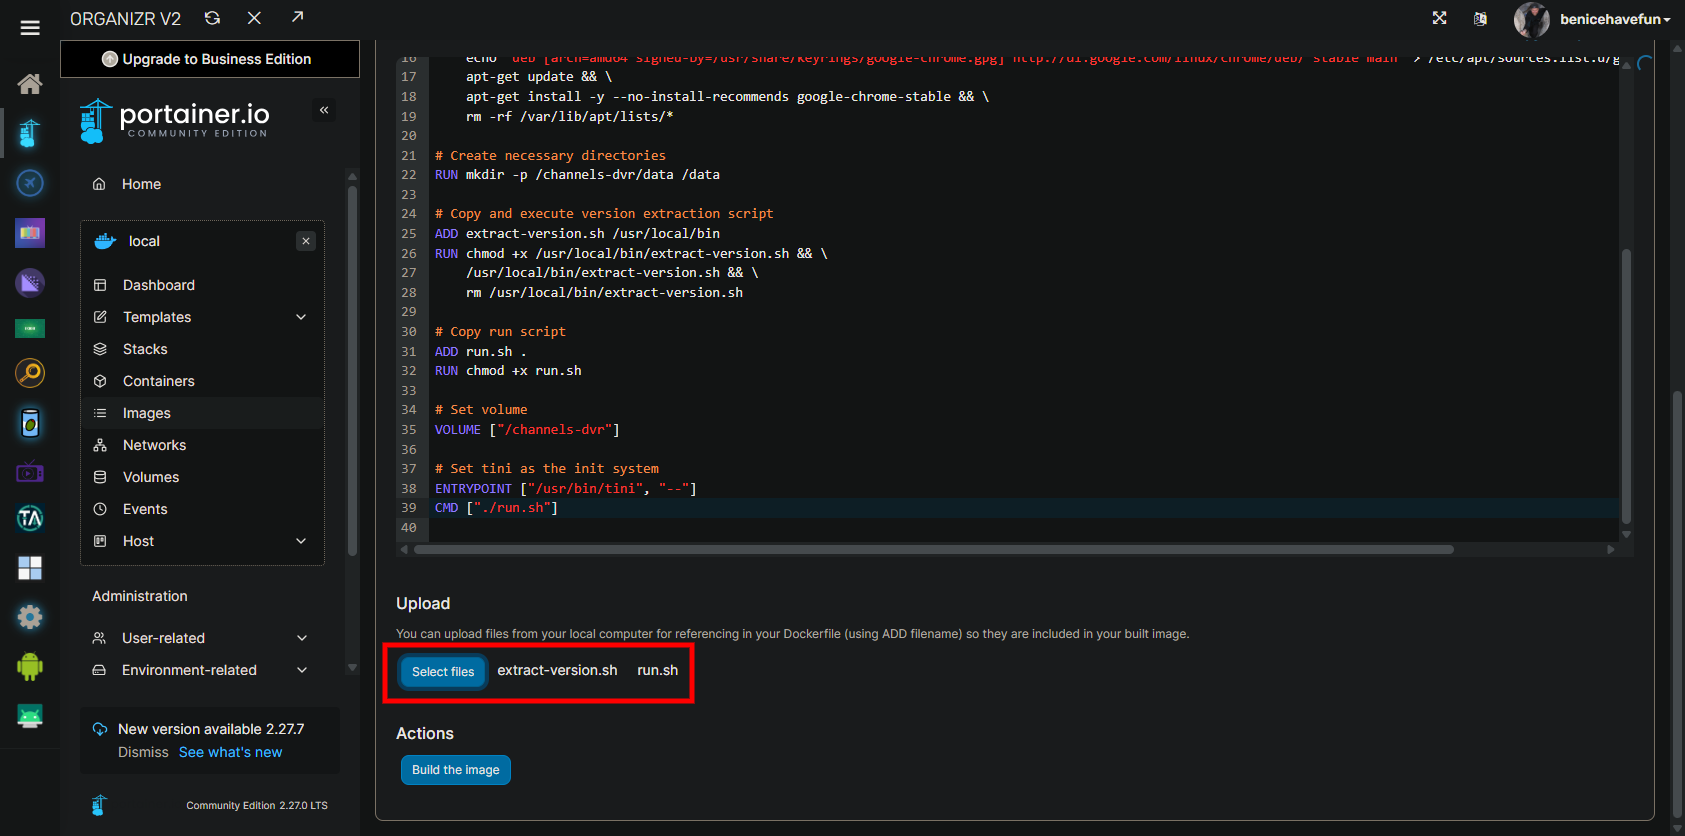The width and height of the screenshot is (1685, 836).
Task: Open the language translation icon
Action: click(1480, 19)
